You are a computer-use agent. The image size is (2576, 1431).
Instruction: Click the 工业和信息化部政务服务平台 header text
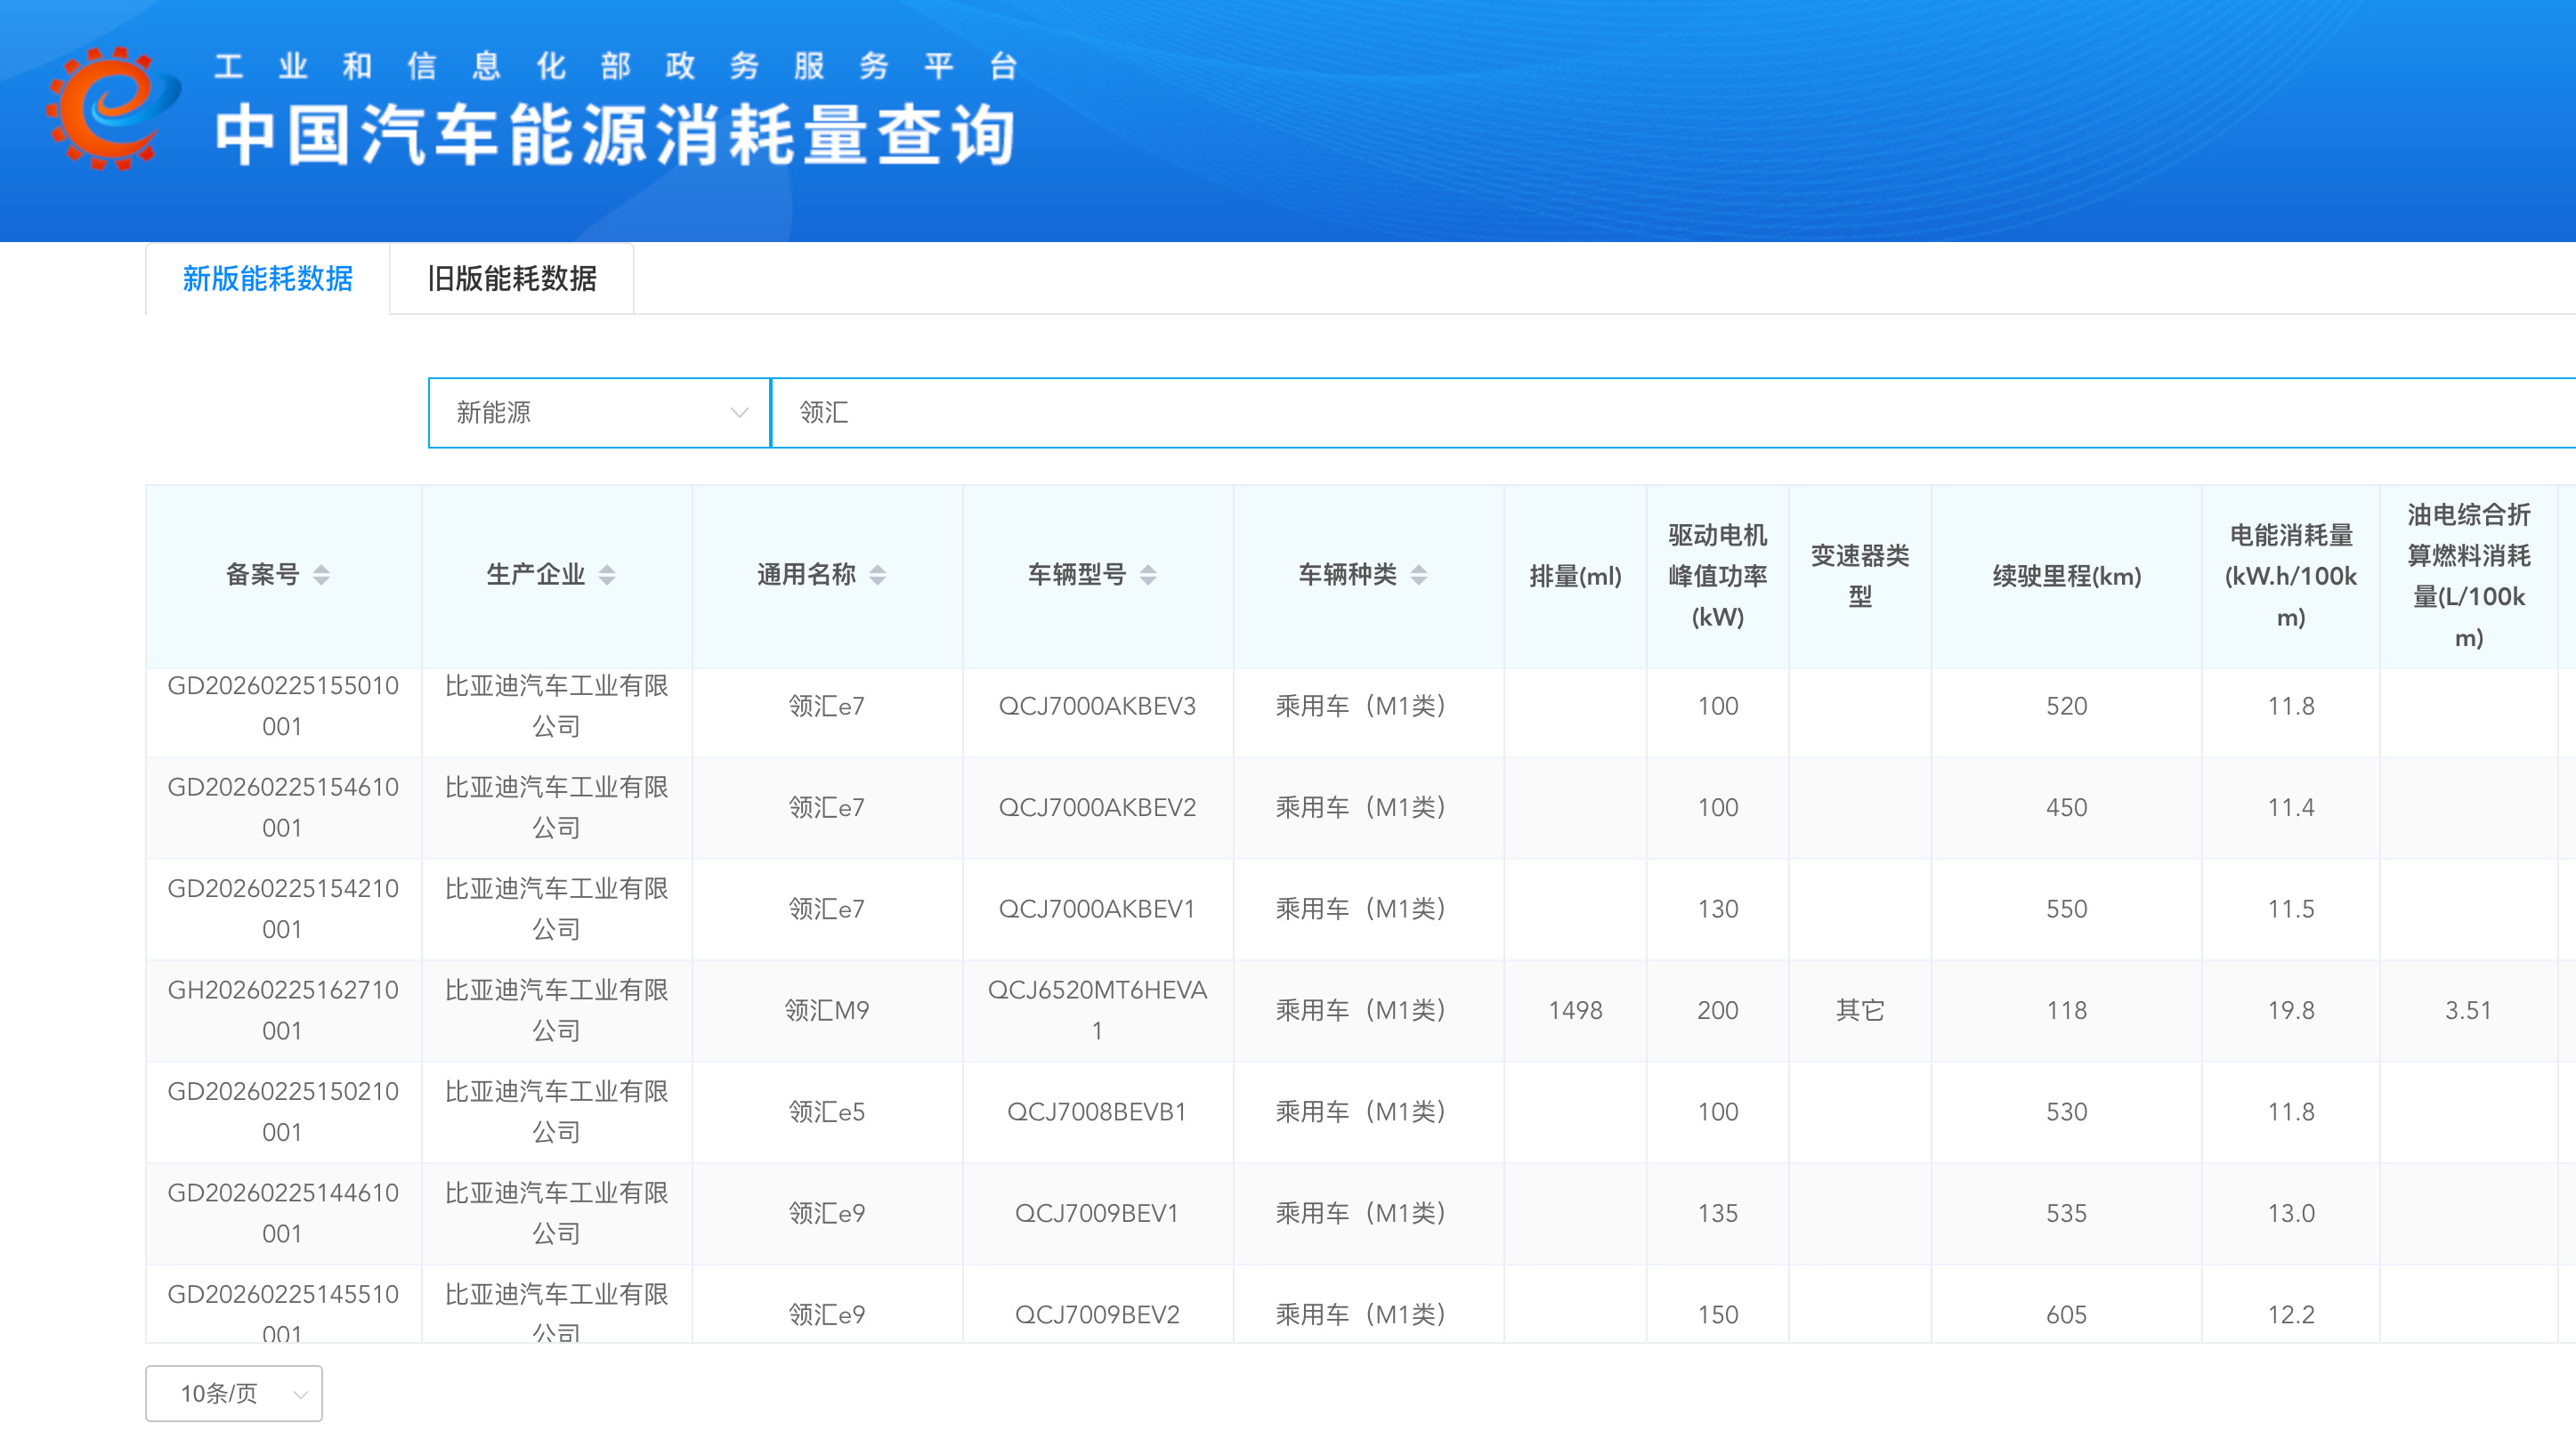tap(615, 66)
